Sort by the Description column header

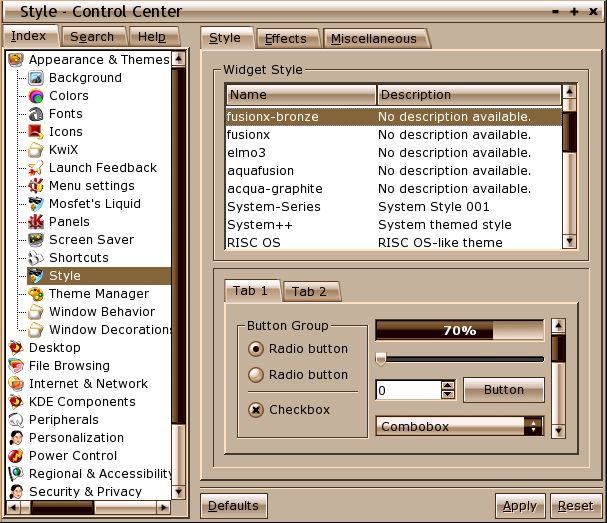coord(469,95)
